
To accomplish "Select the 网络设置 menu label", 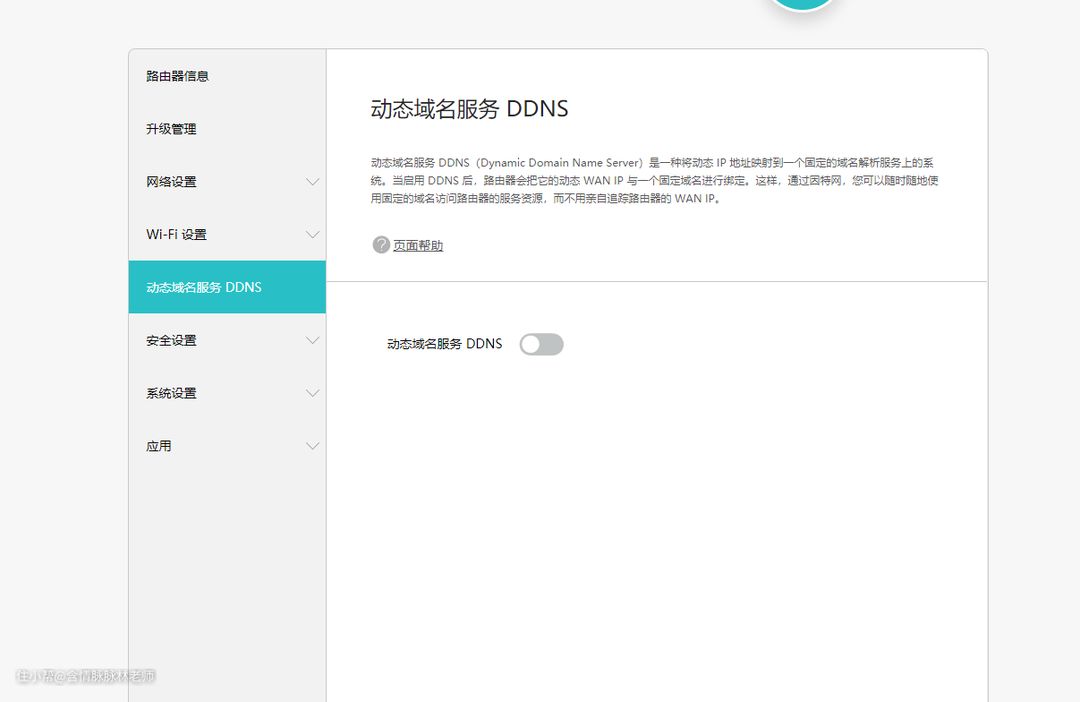I will 171,182.
